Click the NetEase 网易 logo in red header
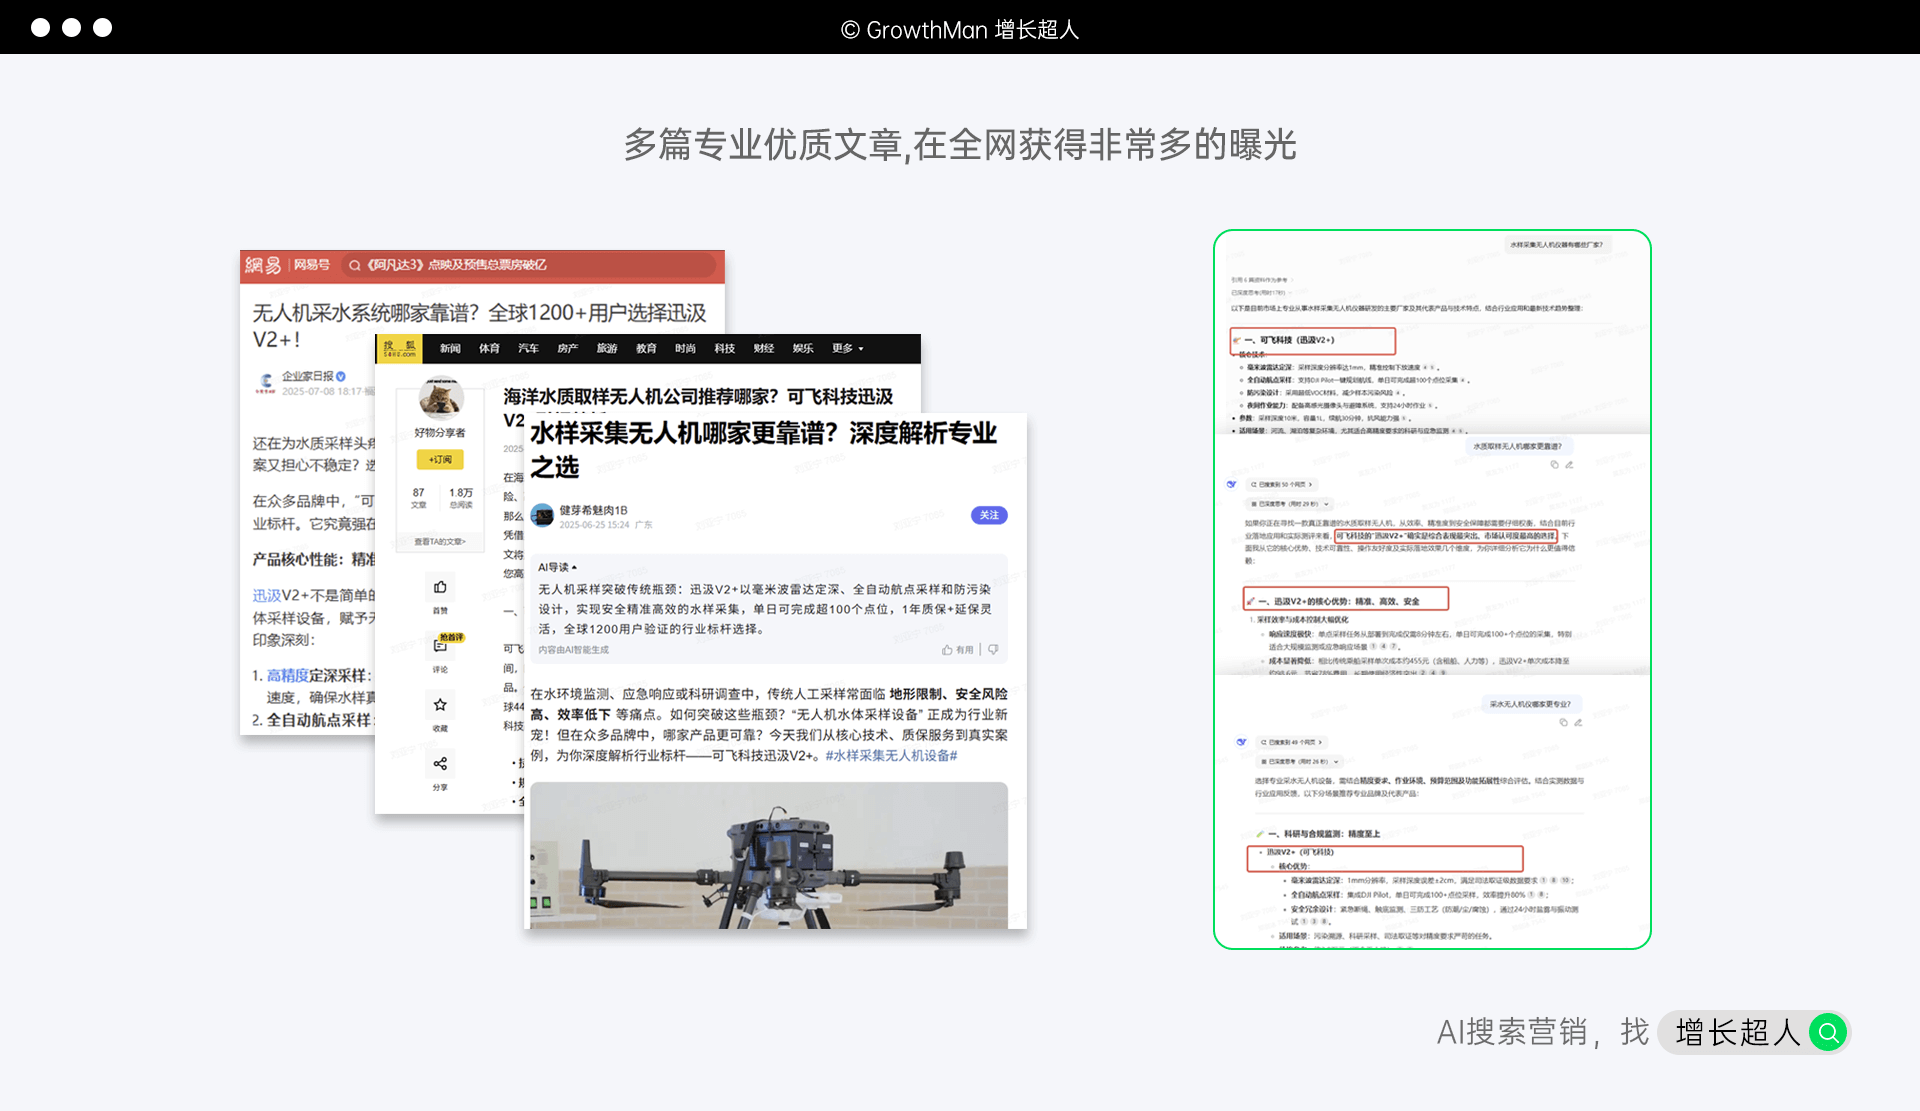This screenshot has height=1111, width=1920. pos(264,265)
